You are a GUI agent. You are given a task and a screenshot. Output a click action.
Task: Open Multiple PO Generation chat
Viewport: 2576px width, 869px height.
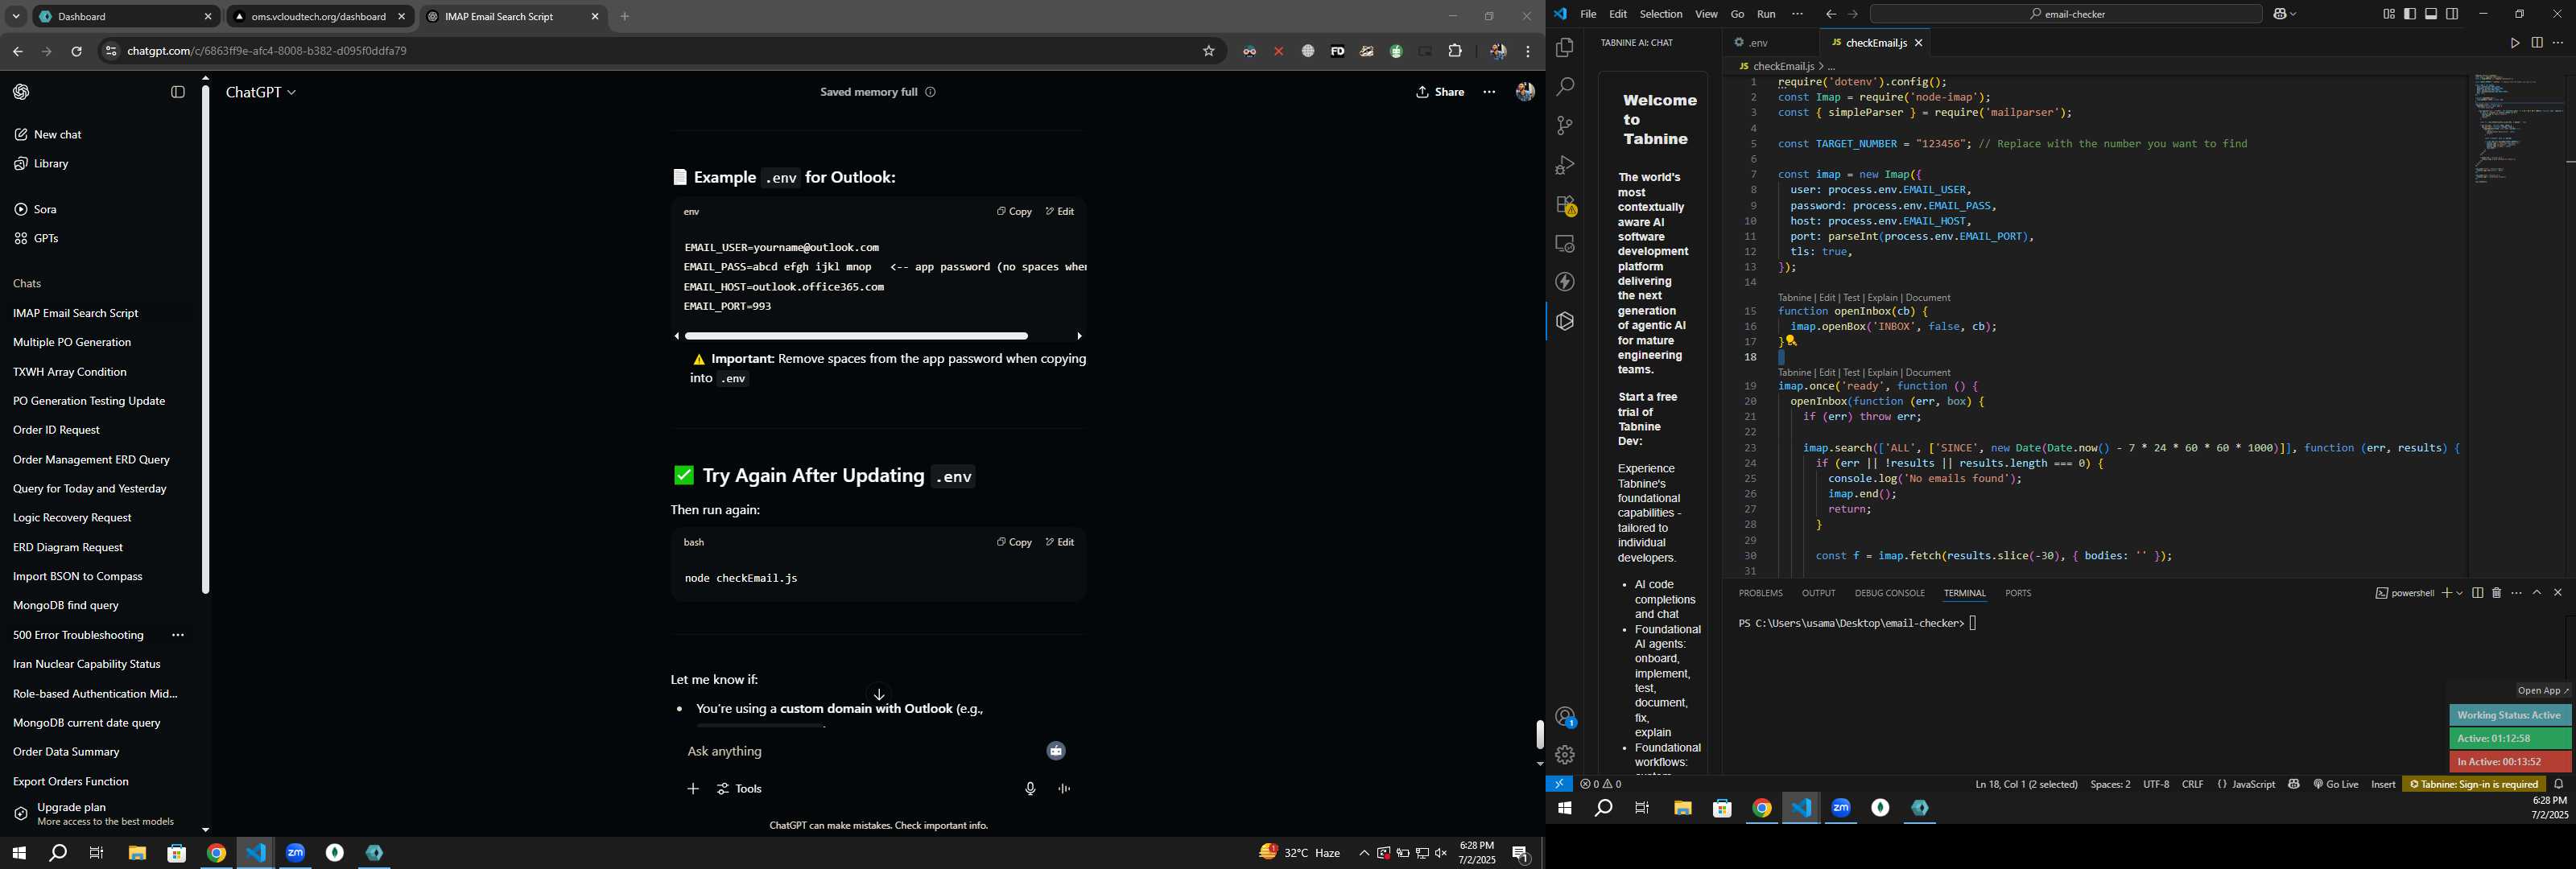click(x=72, y=343)
